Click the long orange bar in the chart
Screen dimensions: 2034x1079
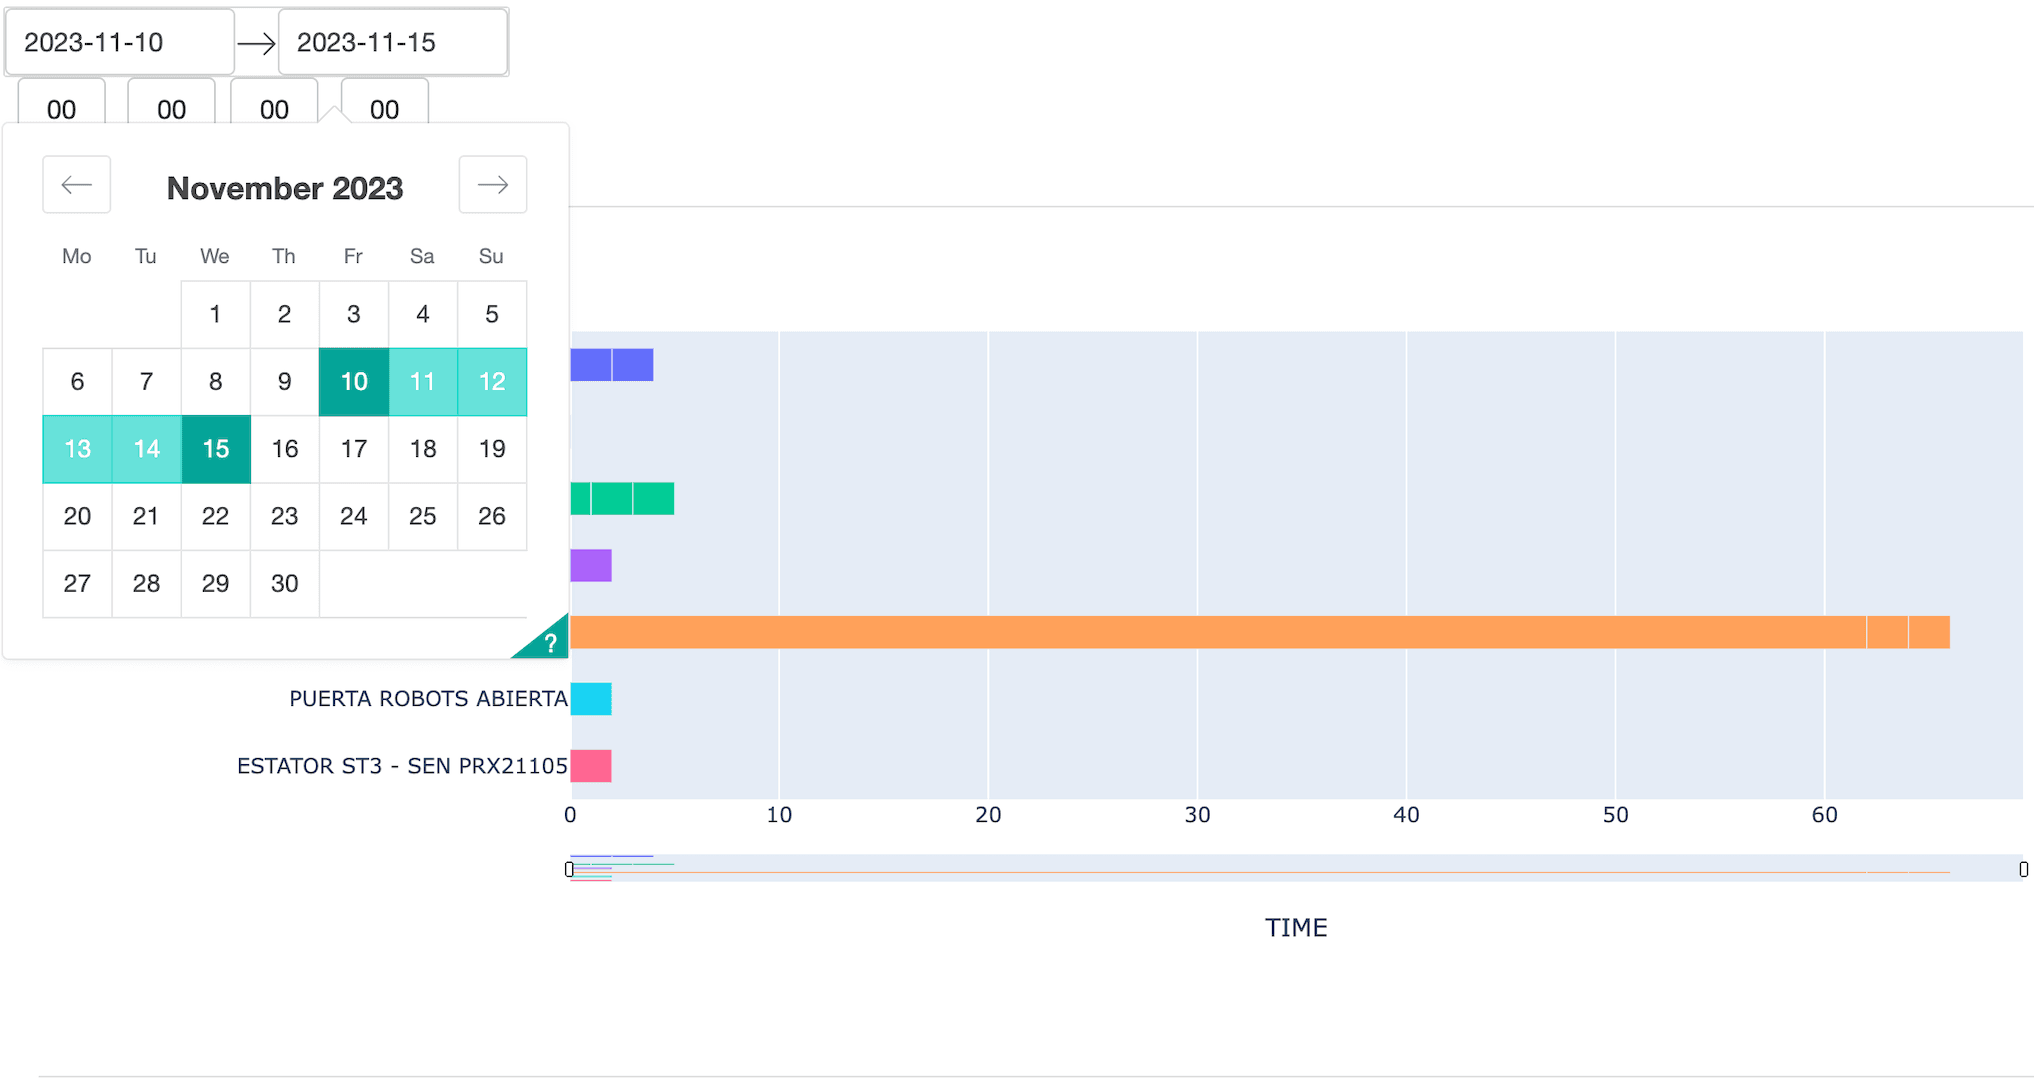coord(1200,633)
